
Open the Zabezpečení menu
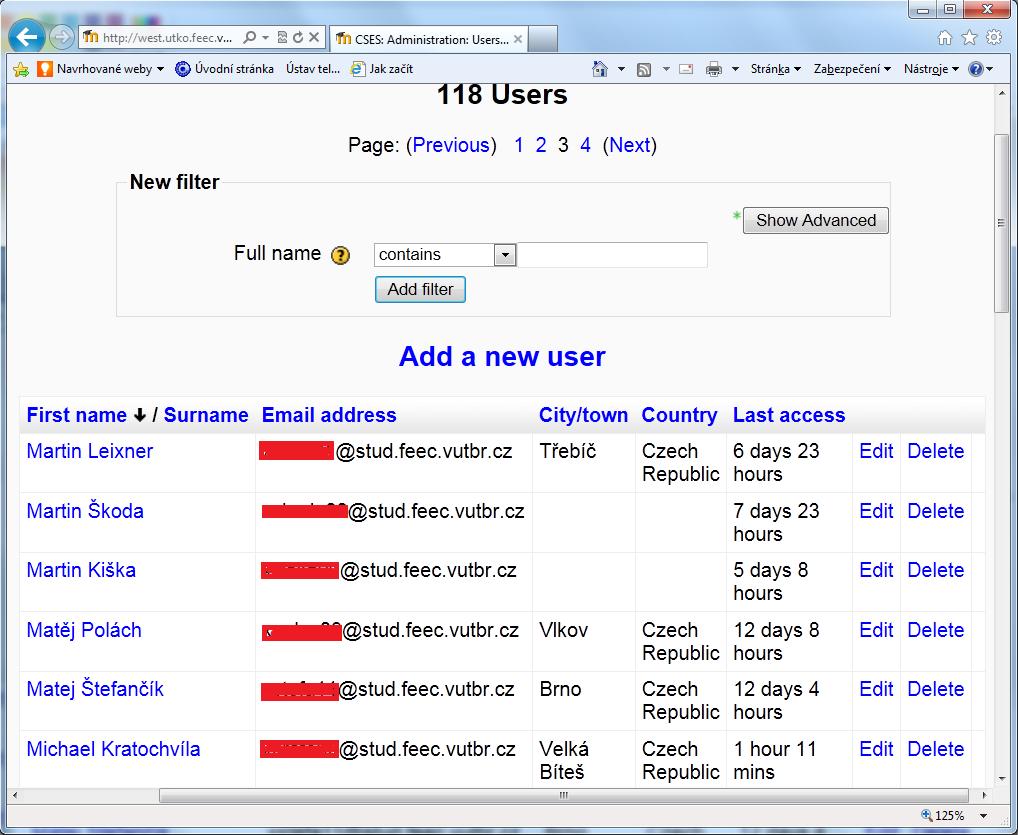tap(852, 69)
